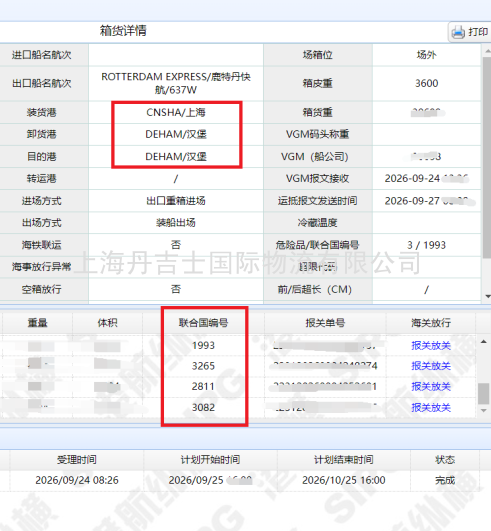Click the 进口船名航次 field label
Image resolution: width=491 pixels, height=531 pixels.
point(42,55)
